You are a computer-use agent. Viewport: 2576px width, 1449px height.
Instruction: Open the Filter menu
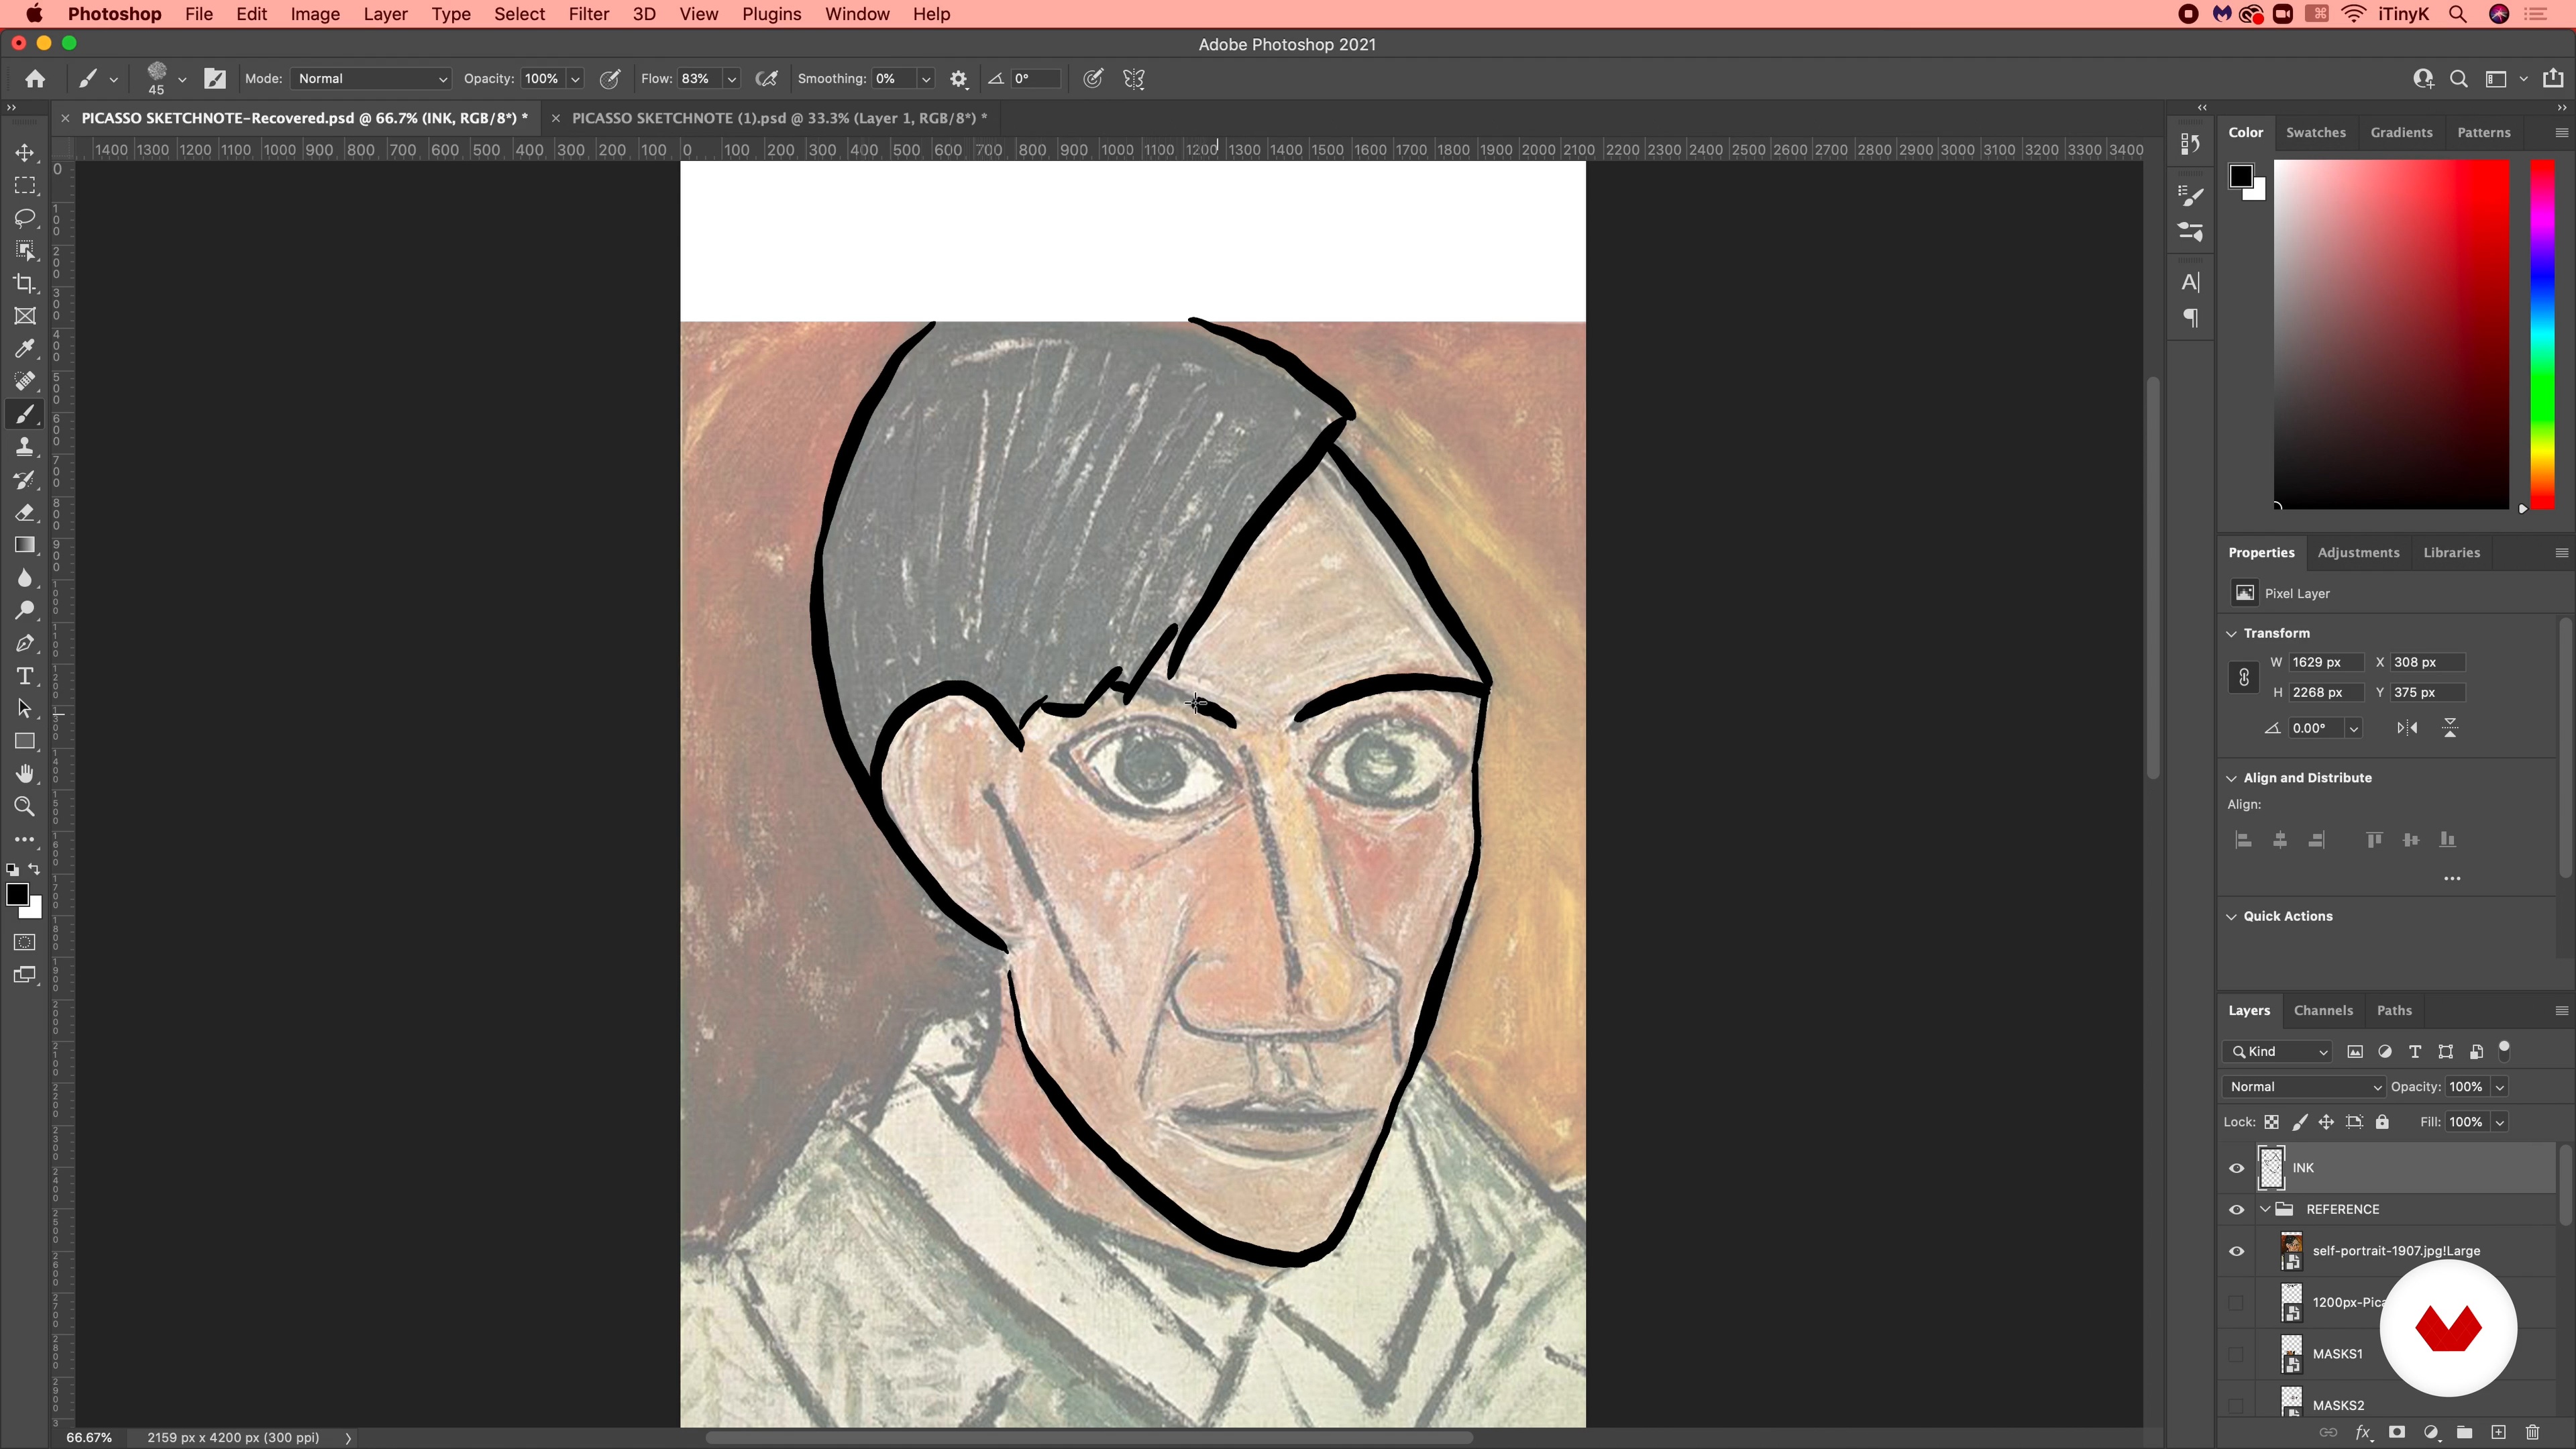coord(588,14)
